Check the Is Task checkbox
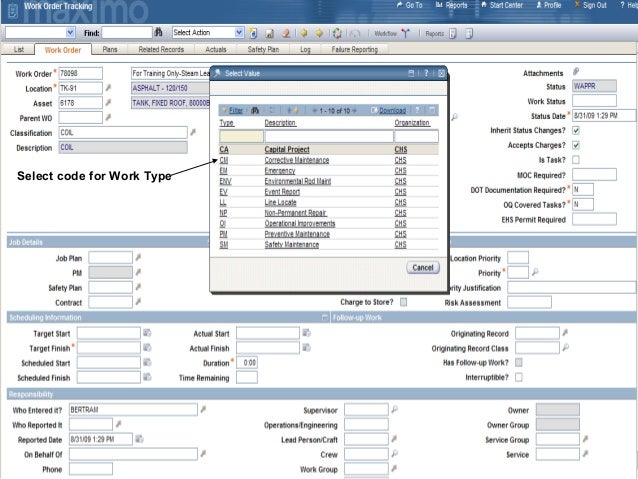The width and height of the screenshot is (638, 479). 576,160
